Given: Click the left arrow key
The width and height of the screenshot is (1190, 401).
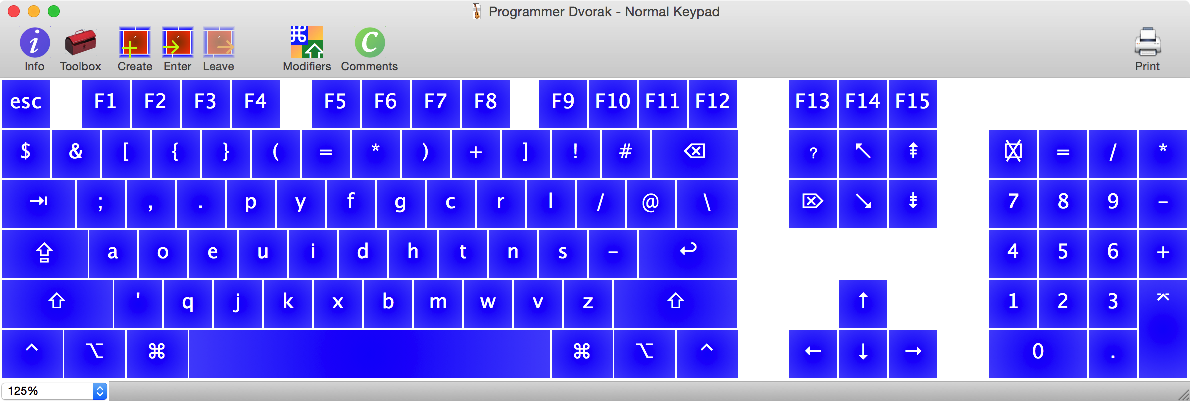Looking at the screenshot, I should [813, 354].
